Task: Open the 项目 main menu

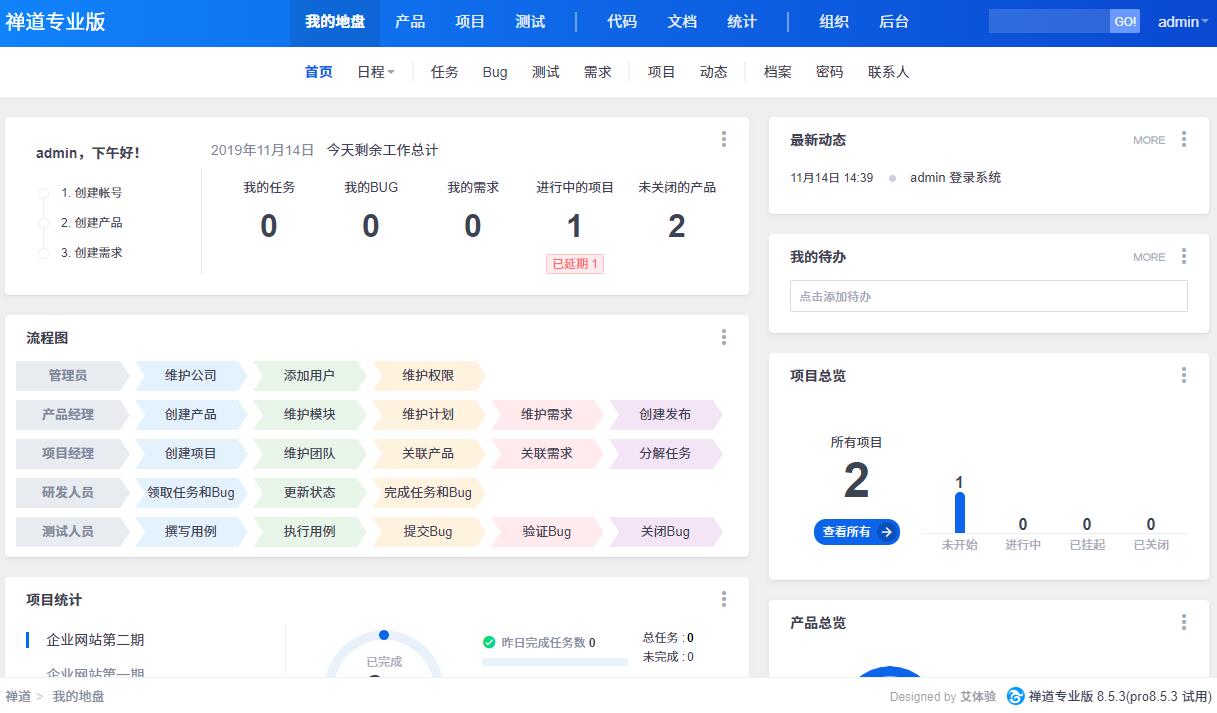Action: coord(470,22)
